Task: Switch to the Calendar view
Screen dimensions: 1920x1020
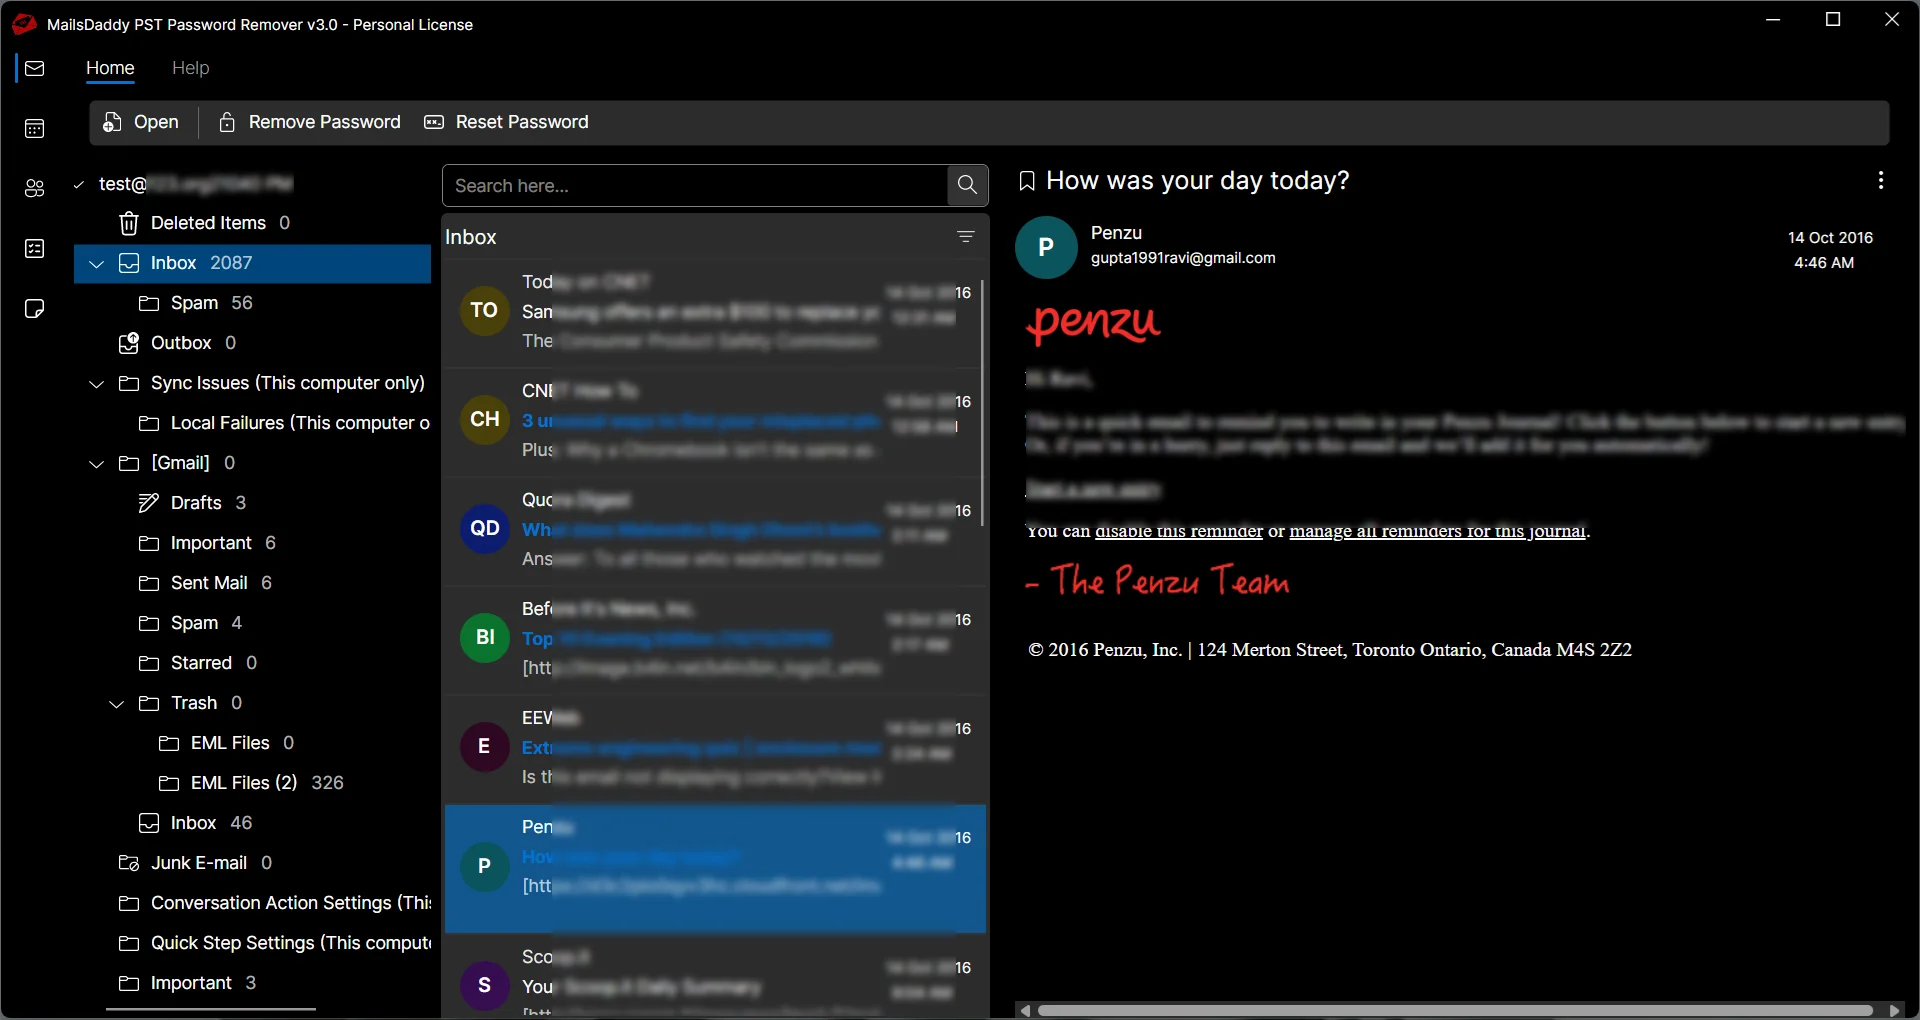Action: click(x=34, y=128)
